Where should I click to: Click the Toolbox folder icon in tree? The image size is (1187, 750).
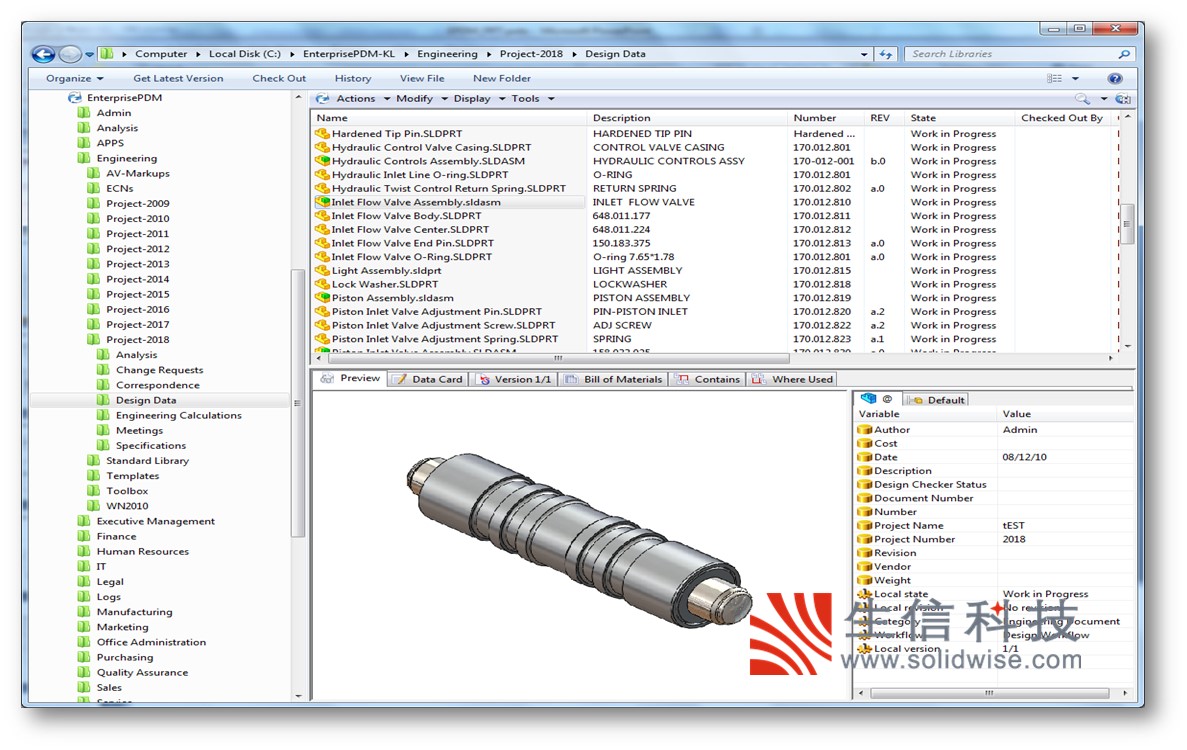pyautogui.click(x=93, y=491)
